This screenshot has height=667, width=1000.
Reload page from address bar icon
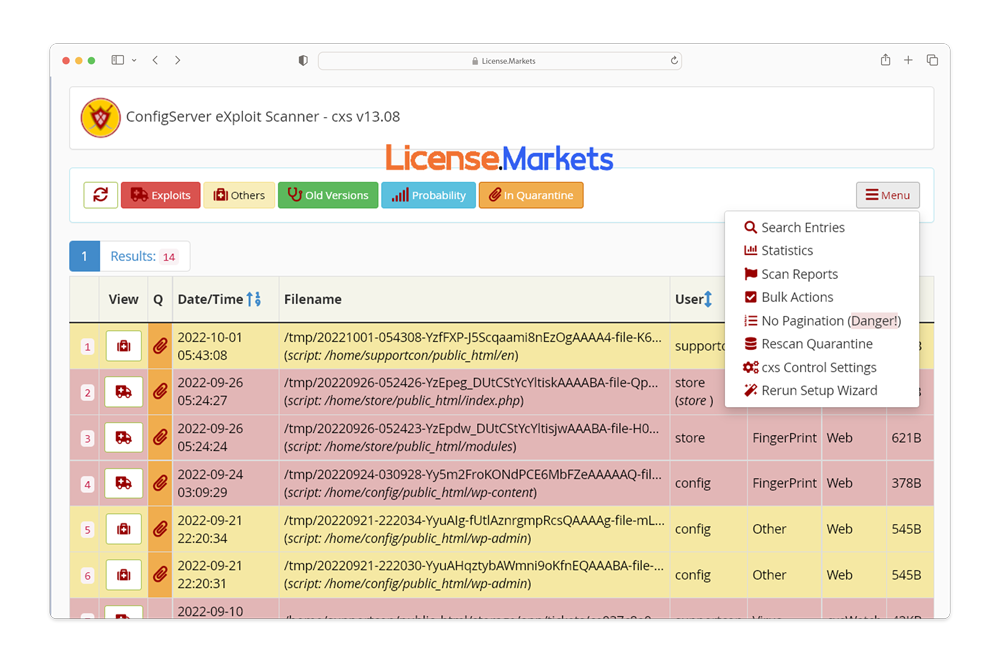674,61
